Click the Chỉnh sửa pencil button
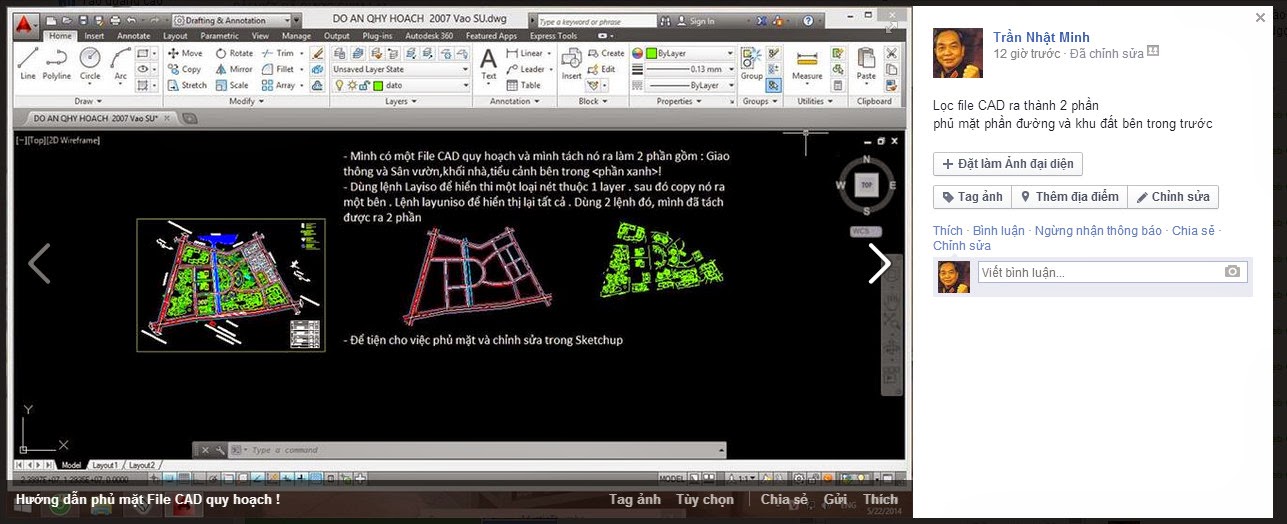Image resolution: width=1287 pixels, height=524 pixels. click(1173, 197)
